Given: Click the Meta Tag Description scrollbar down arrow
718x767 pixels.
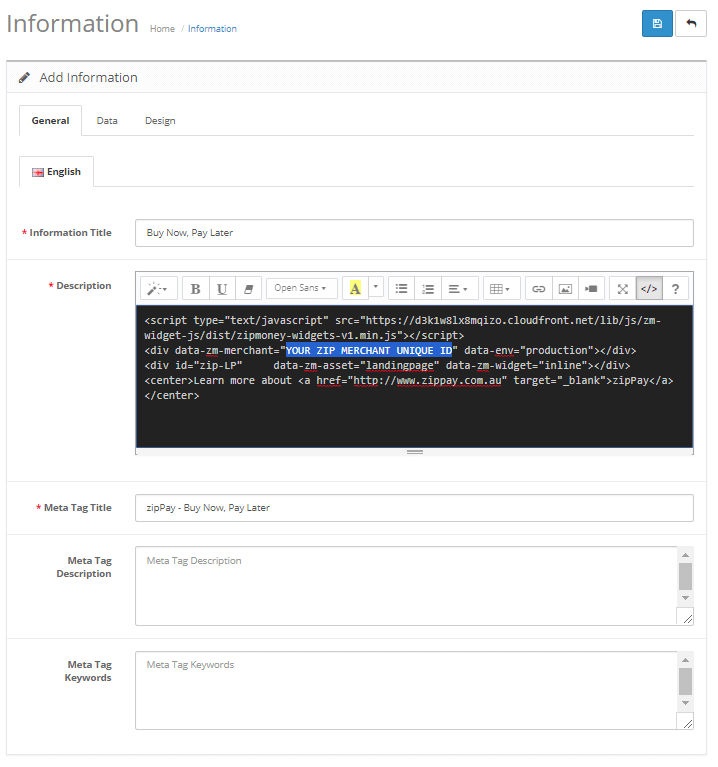Looking at the screenshot, I should point(685,598).
